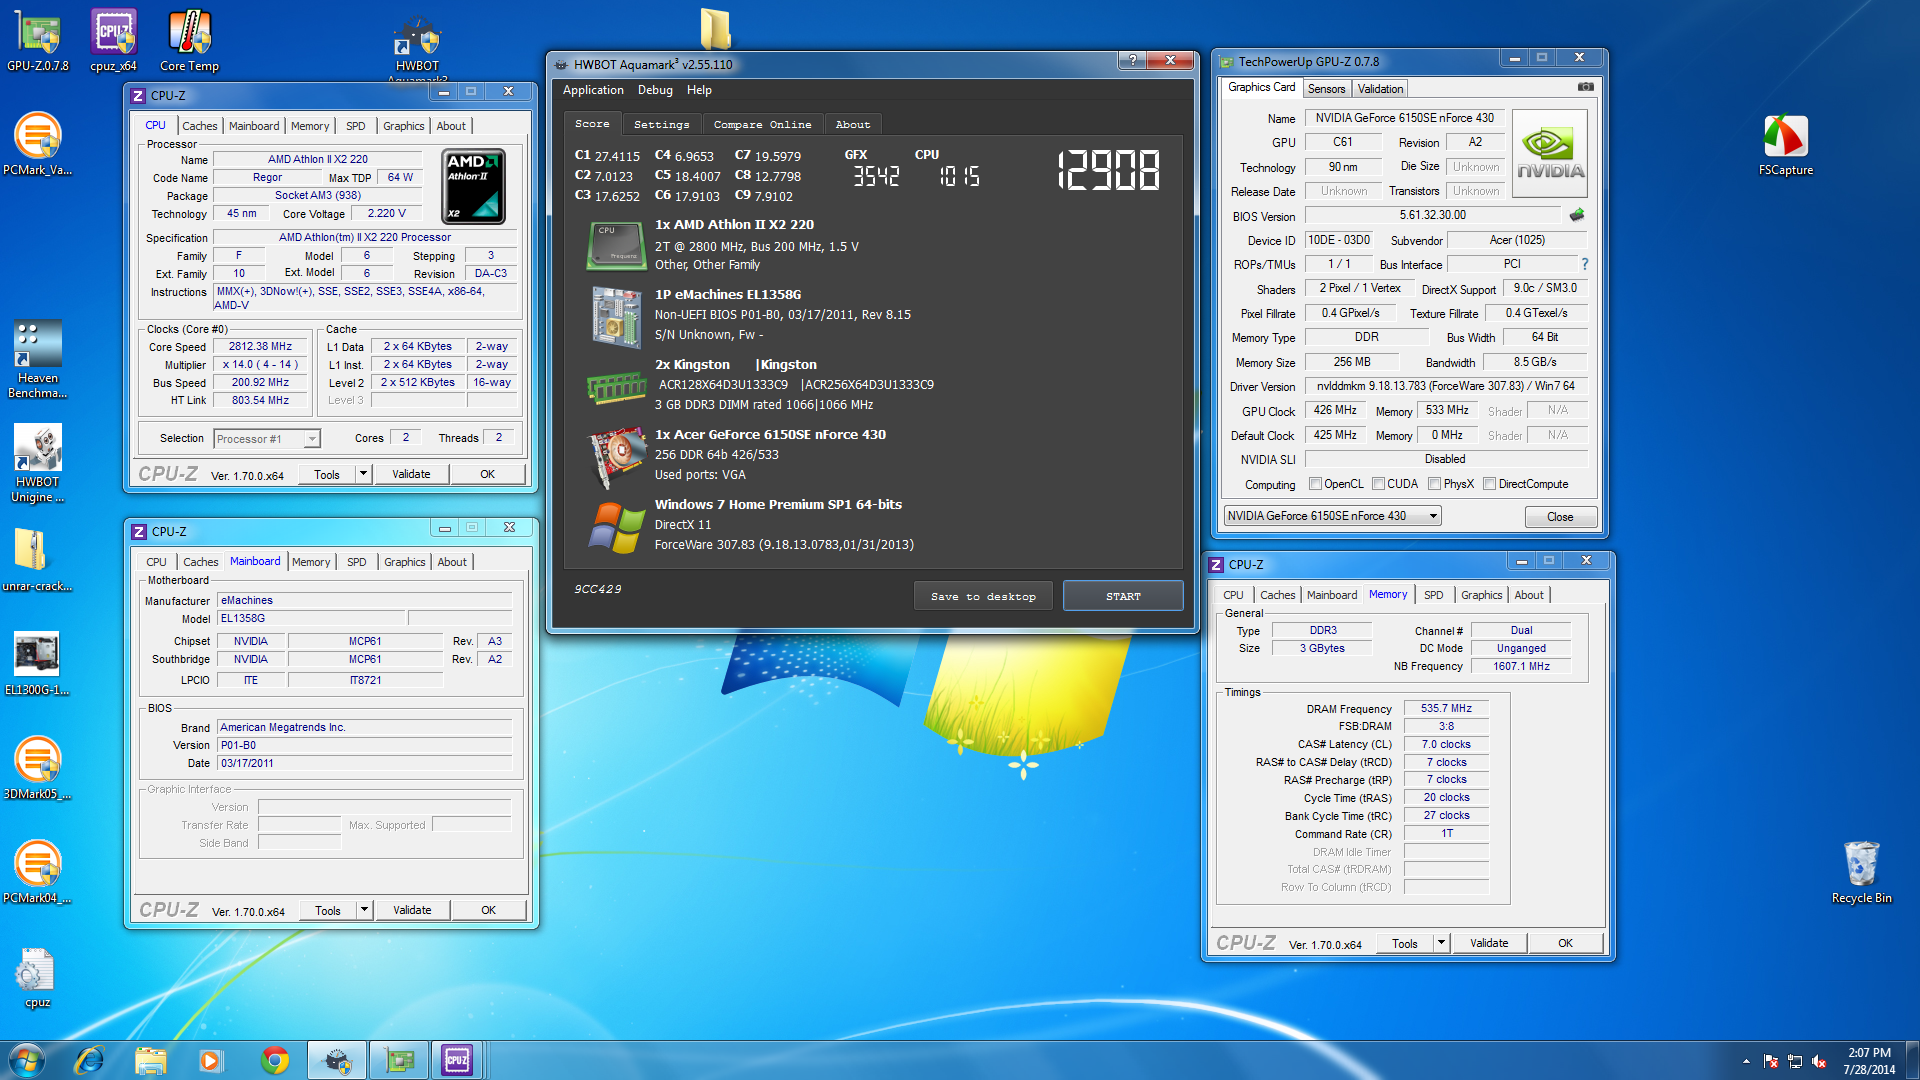Open EL1300G-1 desktop file icon

coord(37,664)
